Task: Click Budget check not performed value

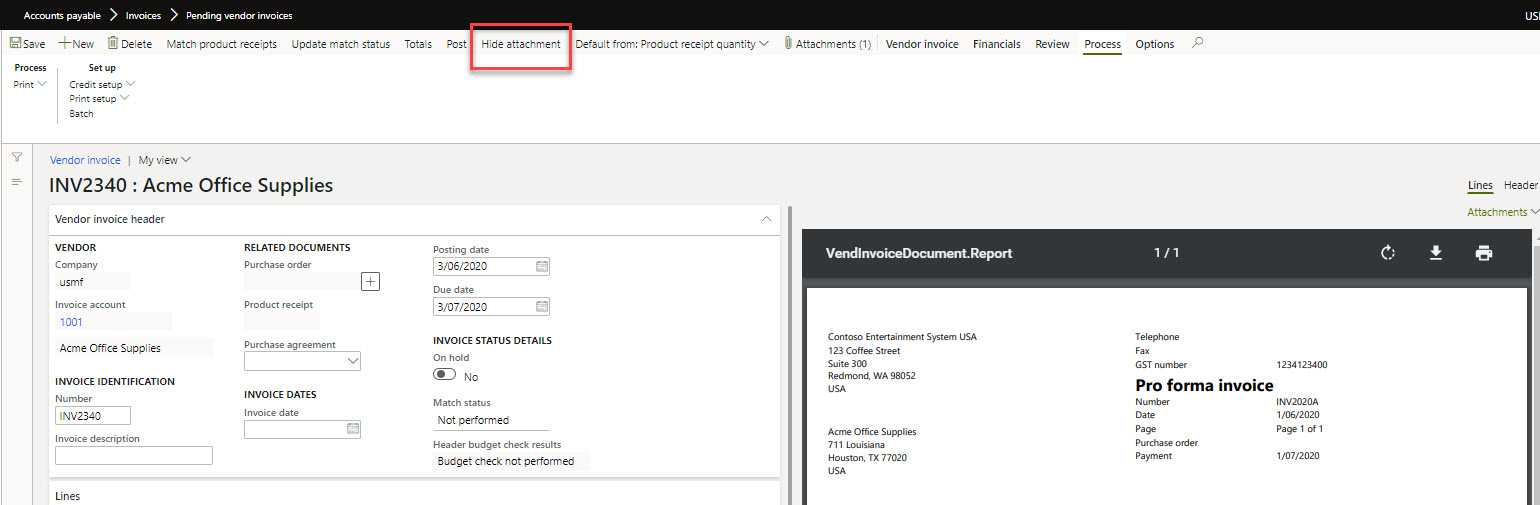Action: pos(511,461)
